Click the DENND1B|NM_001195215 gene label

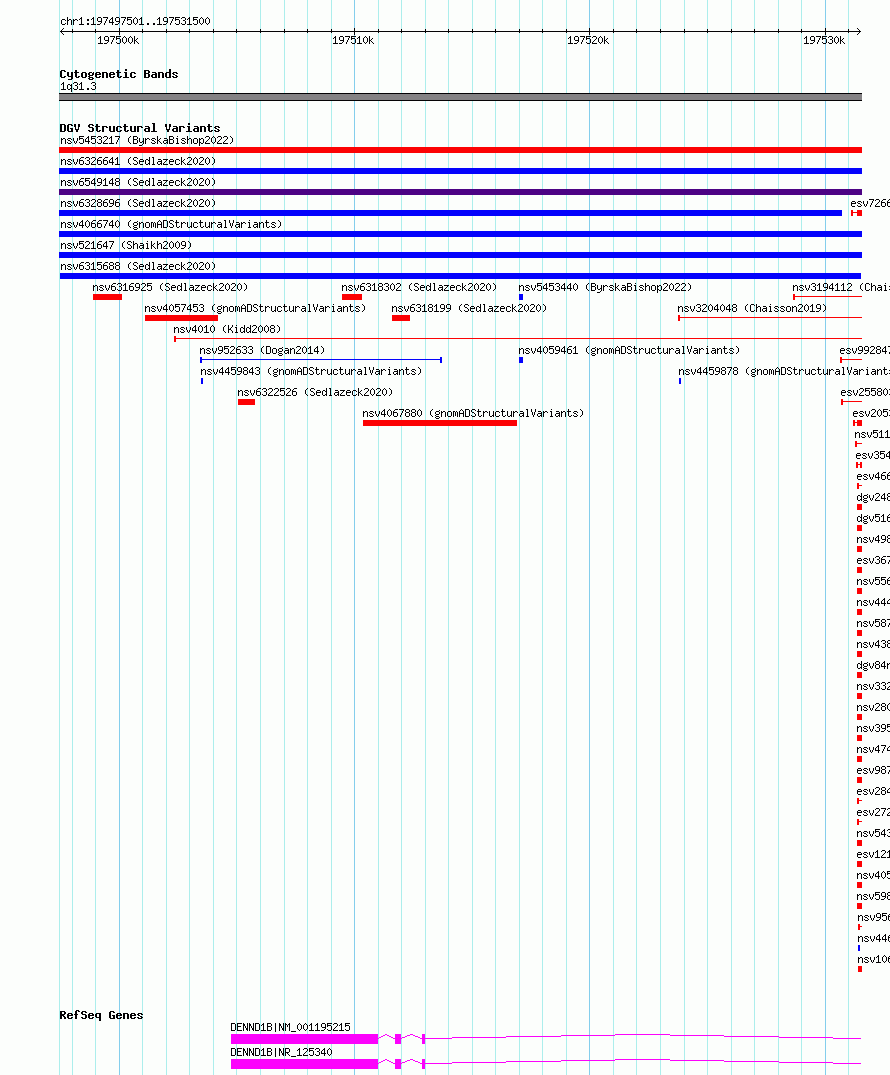[290, 1027]
